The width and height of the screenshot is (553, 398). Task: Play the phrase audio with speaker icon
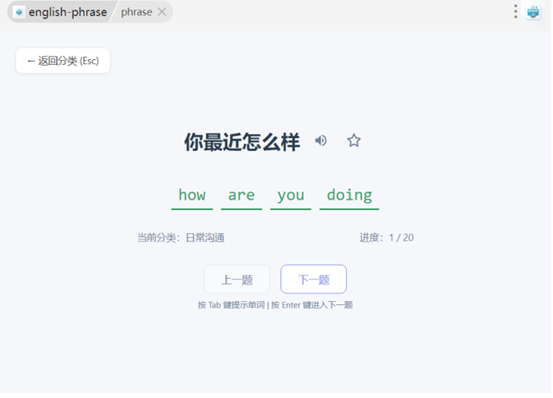coord(321,141)
